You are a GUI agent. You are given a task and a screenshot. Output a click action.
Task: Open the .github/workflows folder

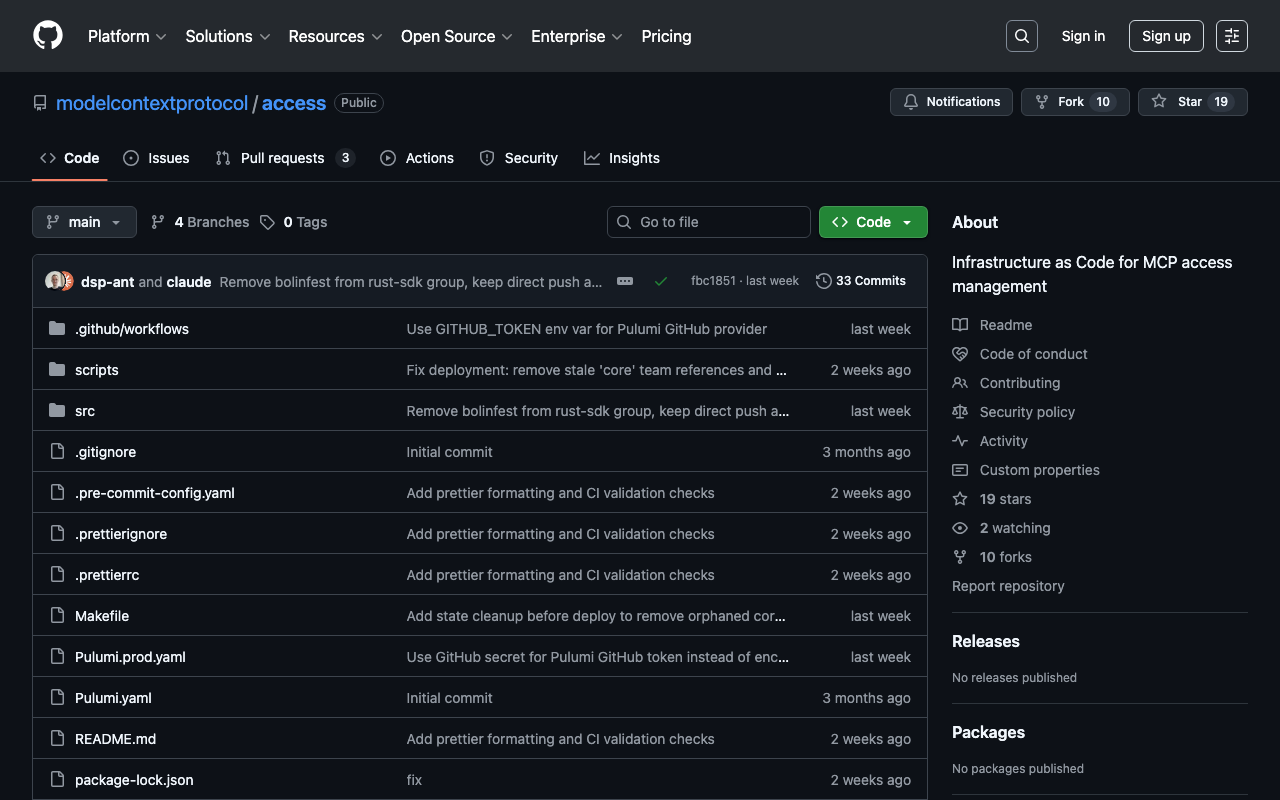click(x=132, y=329)
